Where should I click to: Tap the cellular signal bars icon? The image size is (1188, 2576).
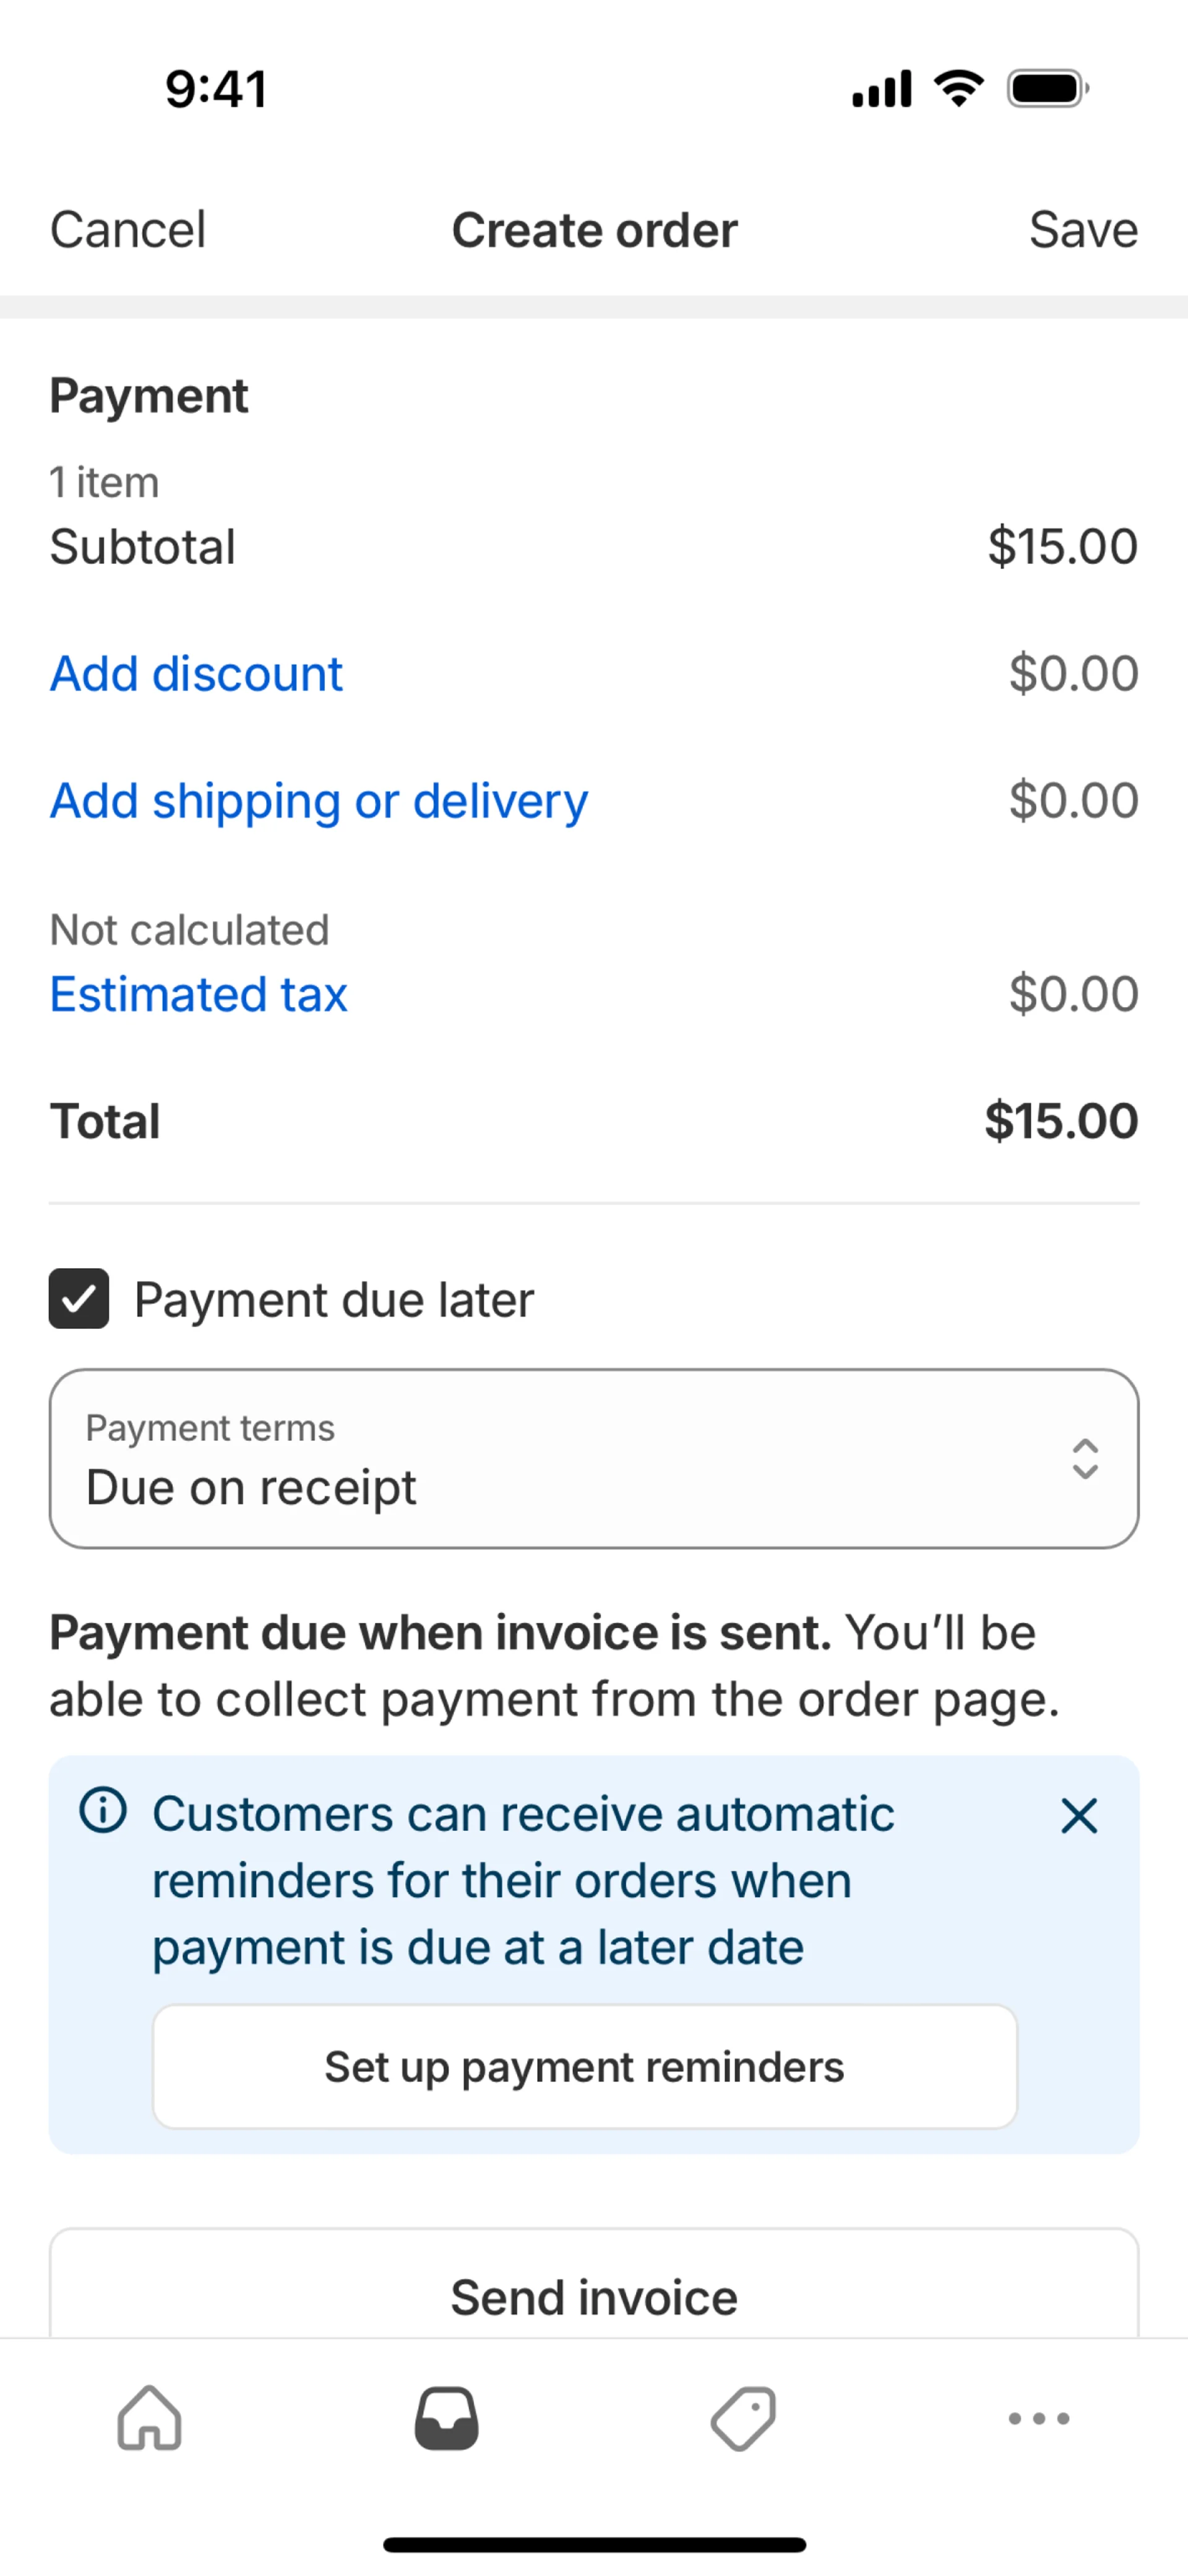[882, 89]
